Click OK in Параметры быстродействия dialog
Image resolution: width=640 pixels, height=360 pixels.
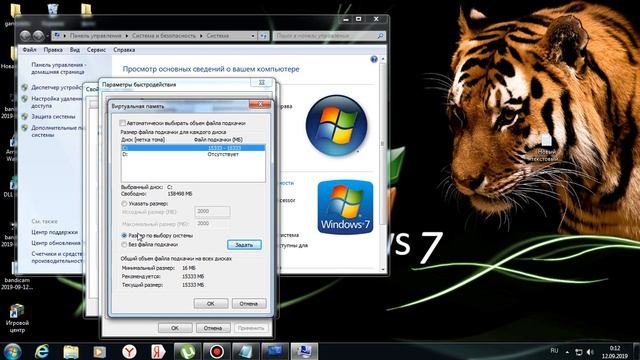click(175, 328)
